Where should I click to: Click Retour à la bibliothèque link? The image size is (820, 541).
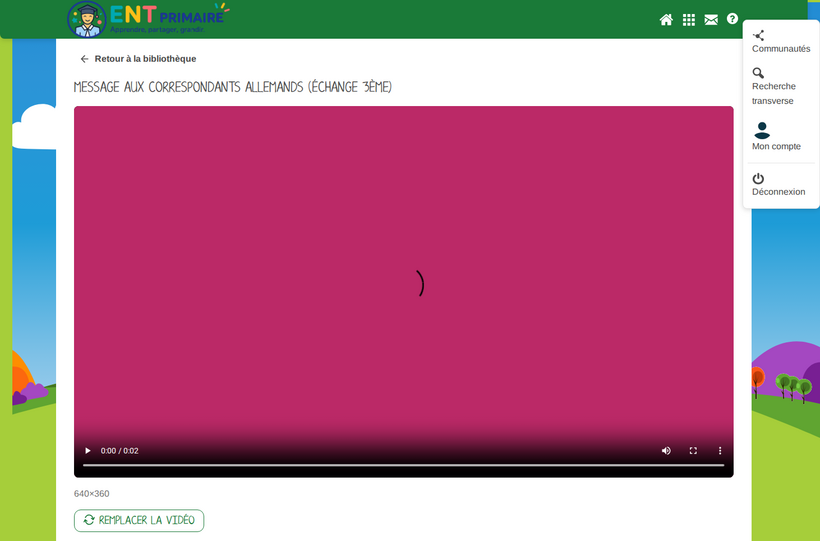(x=139, y=59)
